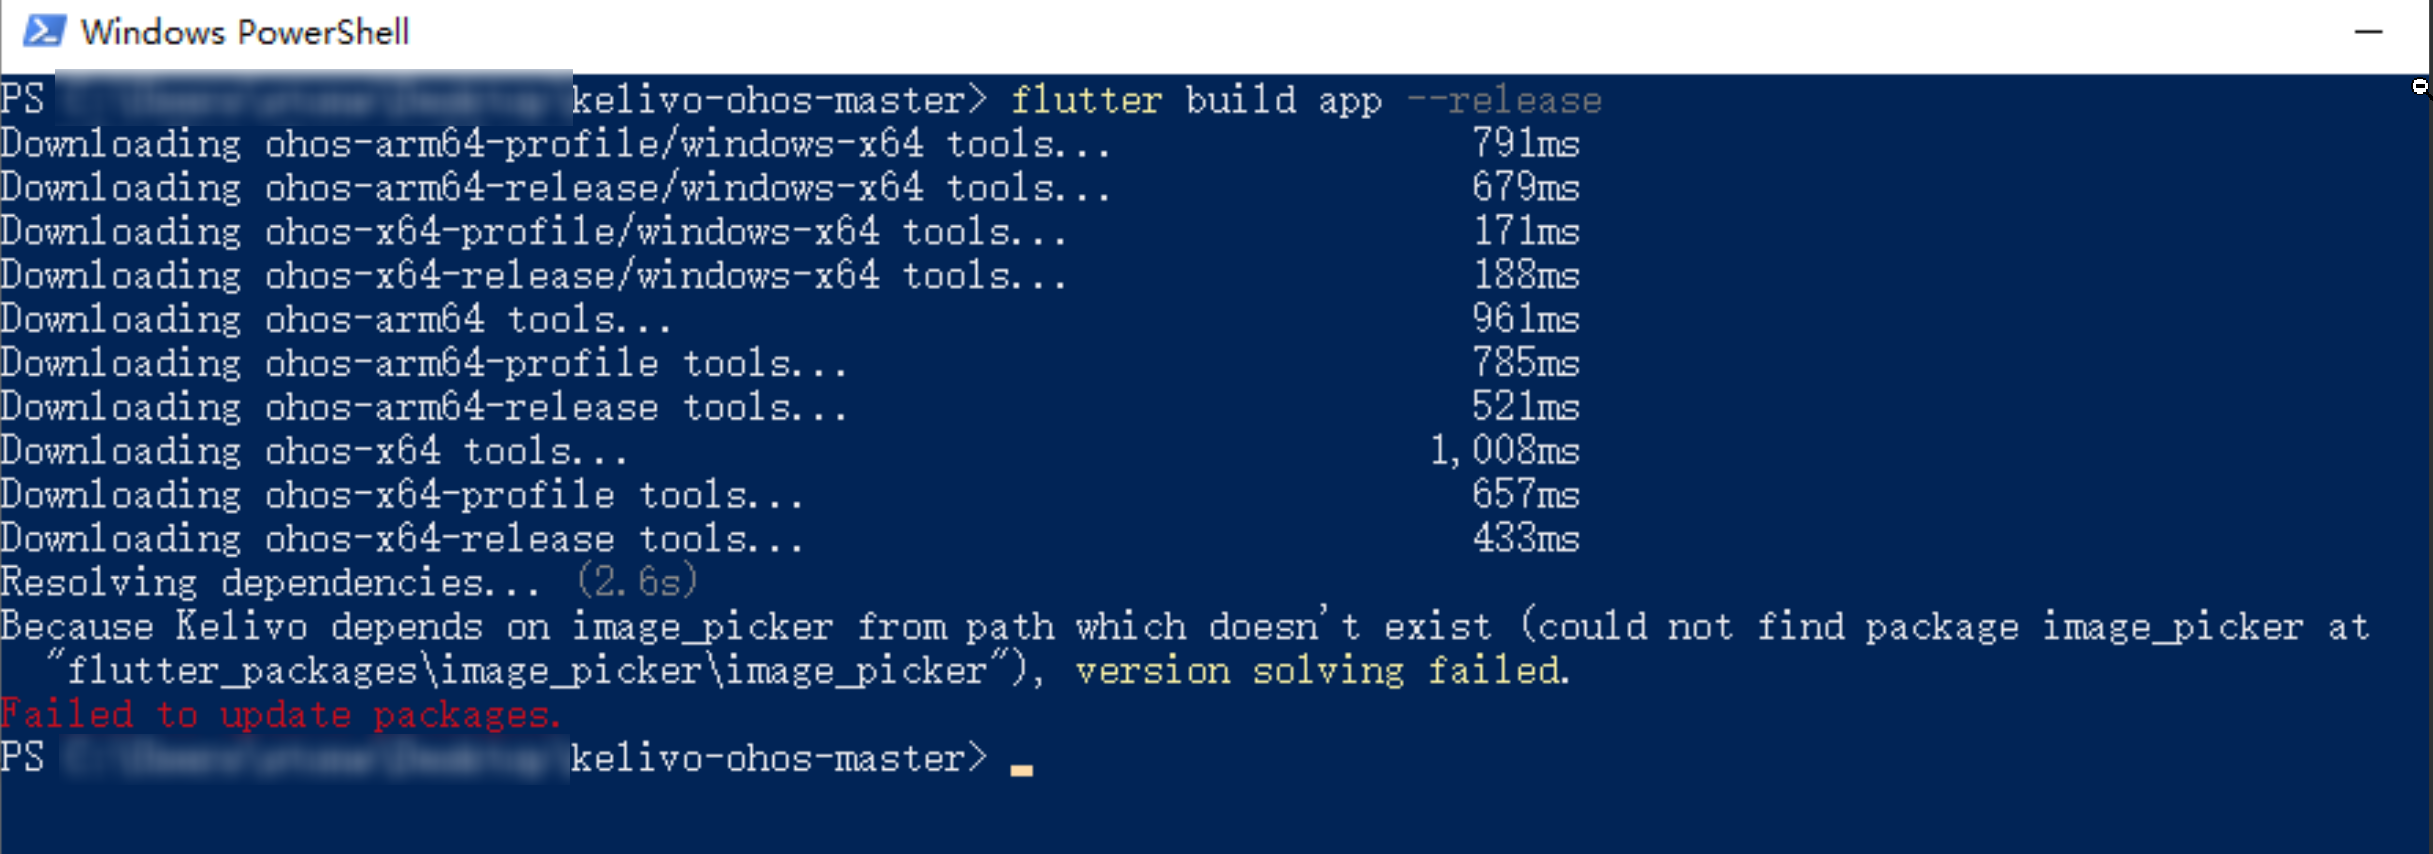Click the yellow "version solving failed." text
Viewport: 2433px width, 854px height.
(1322, 671)
